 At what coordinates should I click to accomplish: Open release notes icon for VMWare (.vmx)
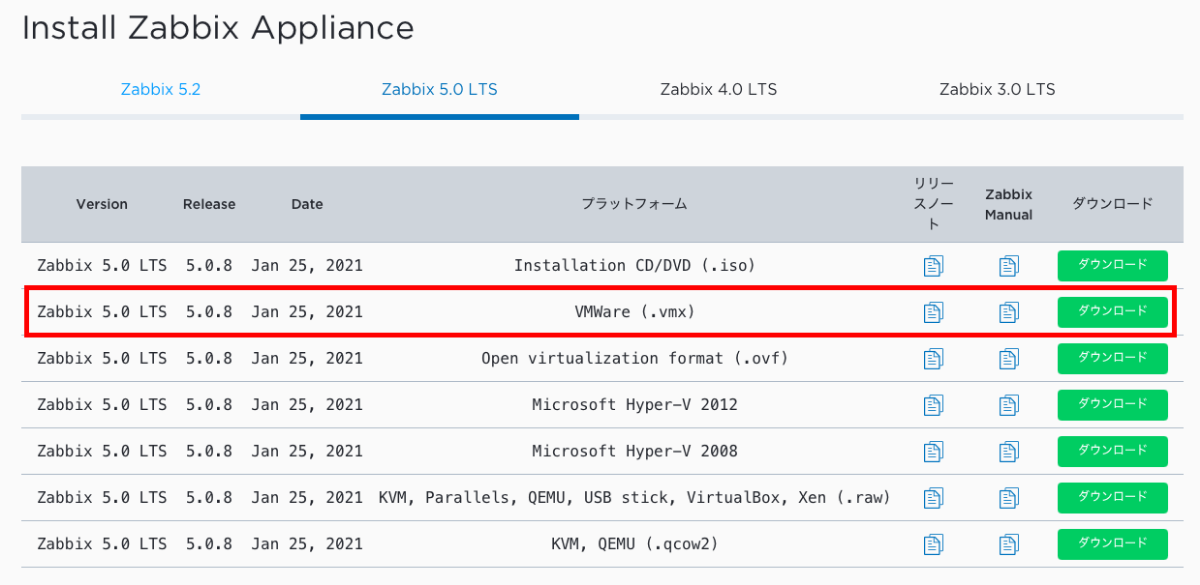933,312
